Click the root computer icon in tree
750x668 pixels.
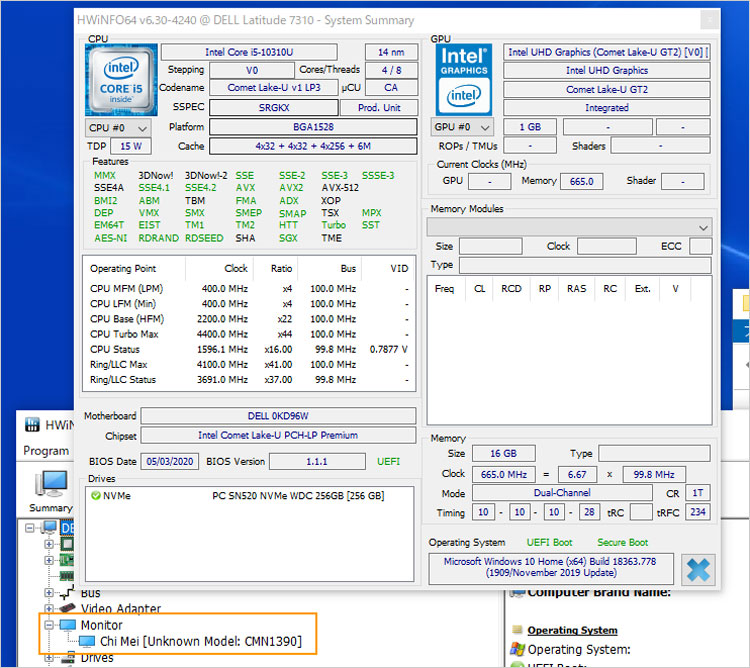click(49, 528)
